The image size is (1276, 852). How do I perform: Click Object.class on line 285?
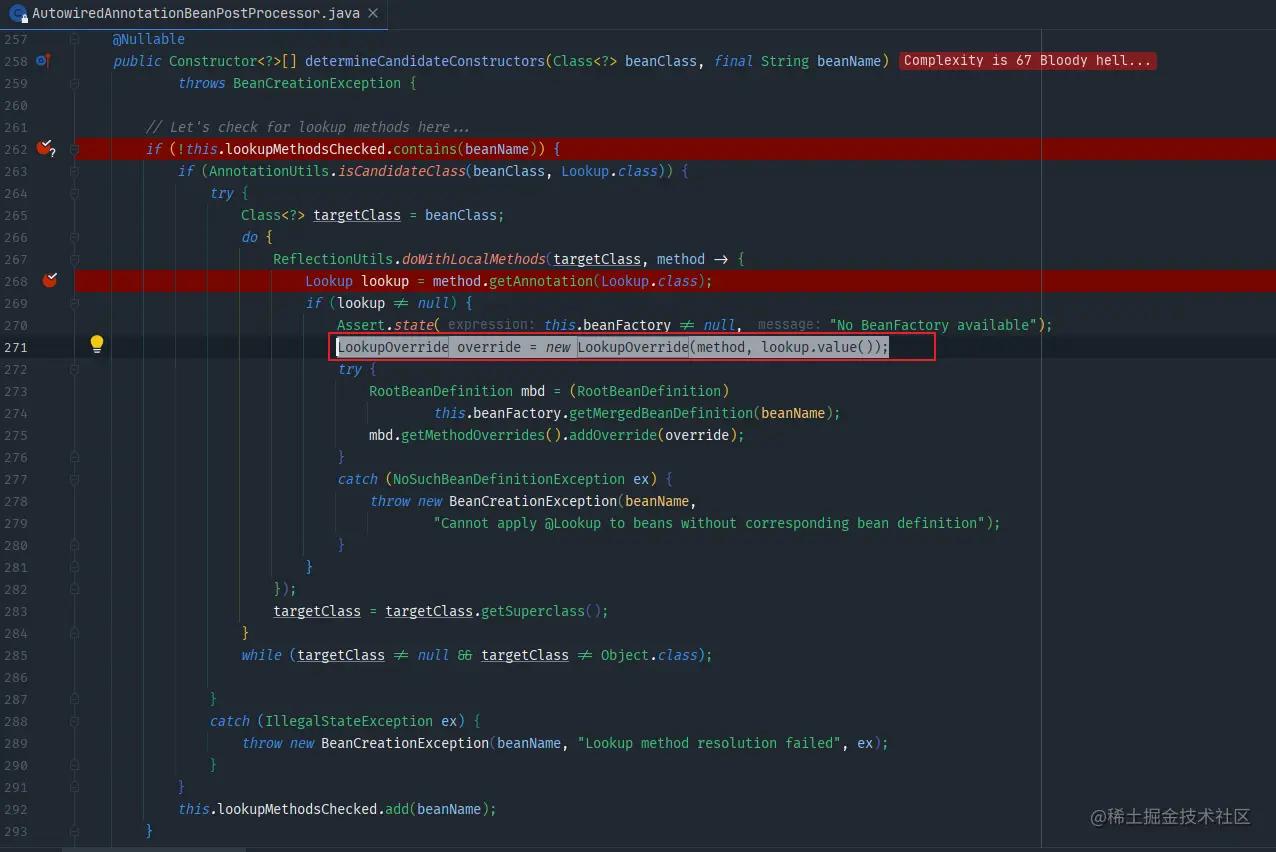tap(649, 655)
